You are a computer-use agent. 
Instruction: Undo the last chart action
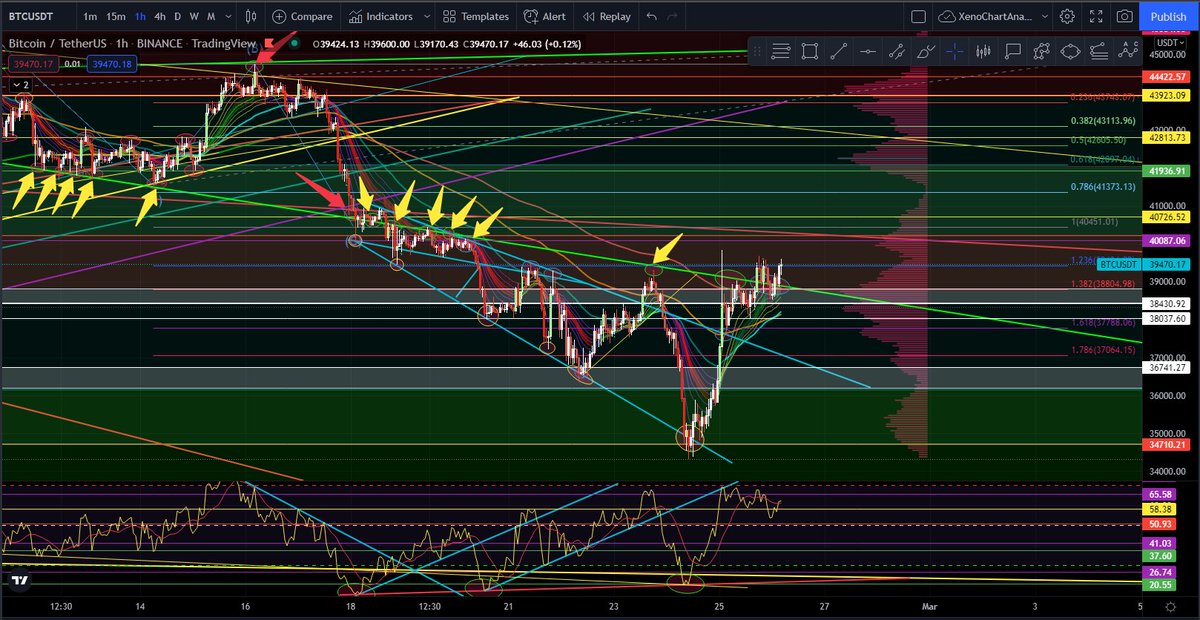(x=652, y=16)
